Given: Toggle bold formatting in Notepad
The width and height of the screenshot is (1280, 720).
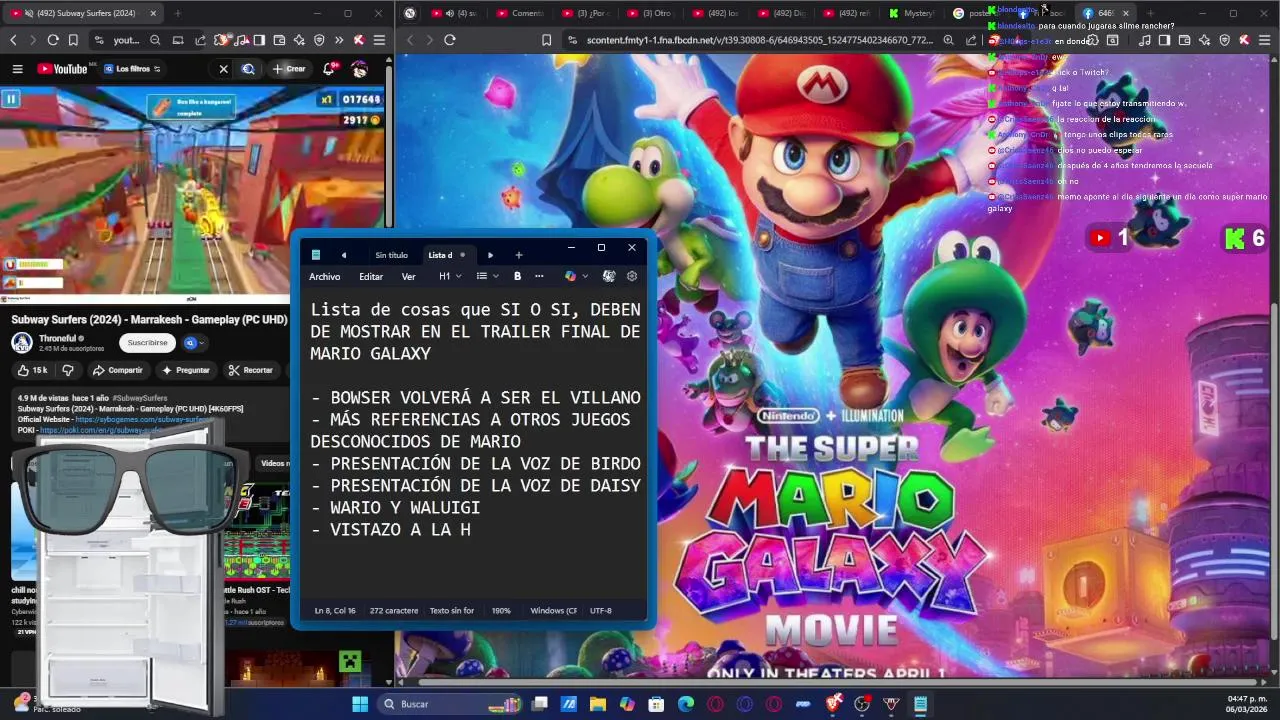Looking at the screenshot, I should click(x=517, y=276).
